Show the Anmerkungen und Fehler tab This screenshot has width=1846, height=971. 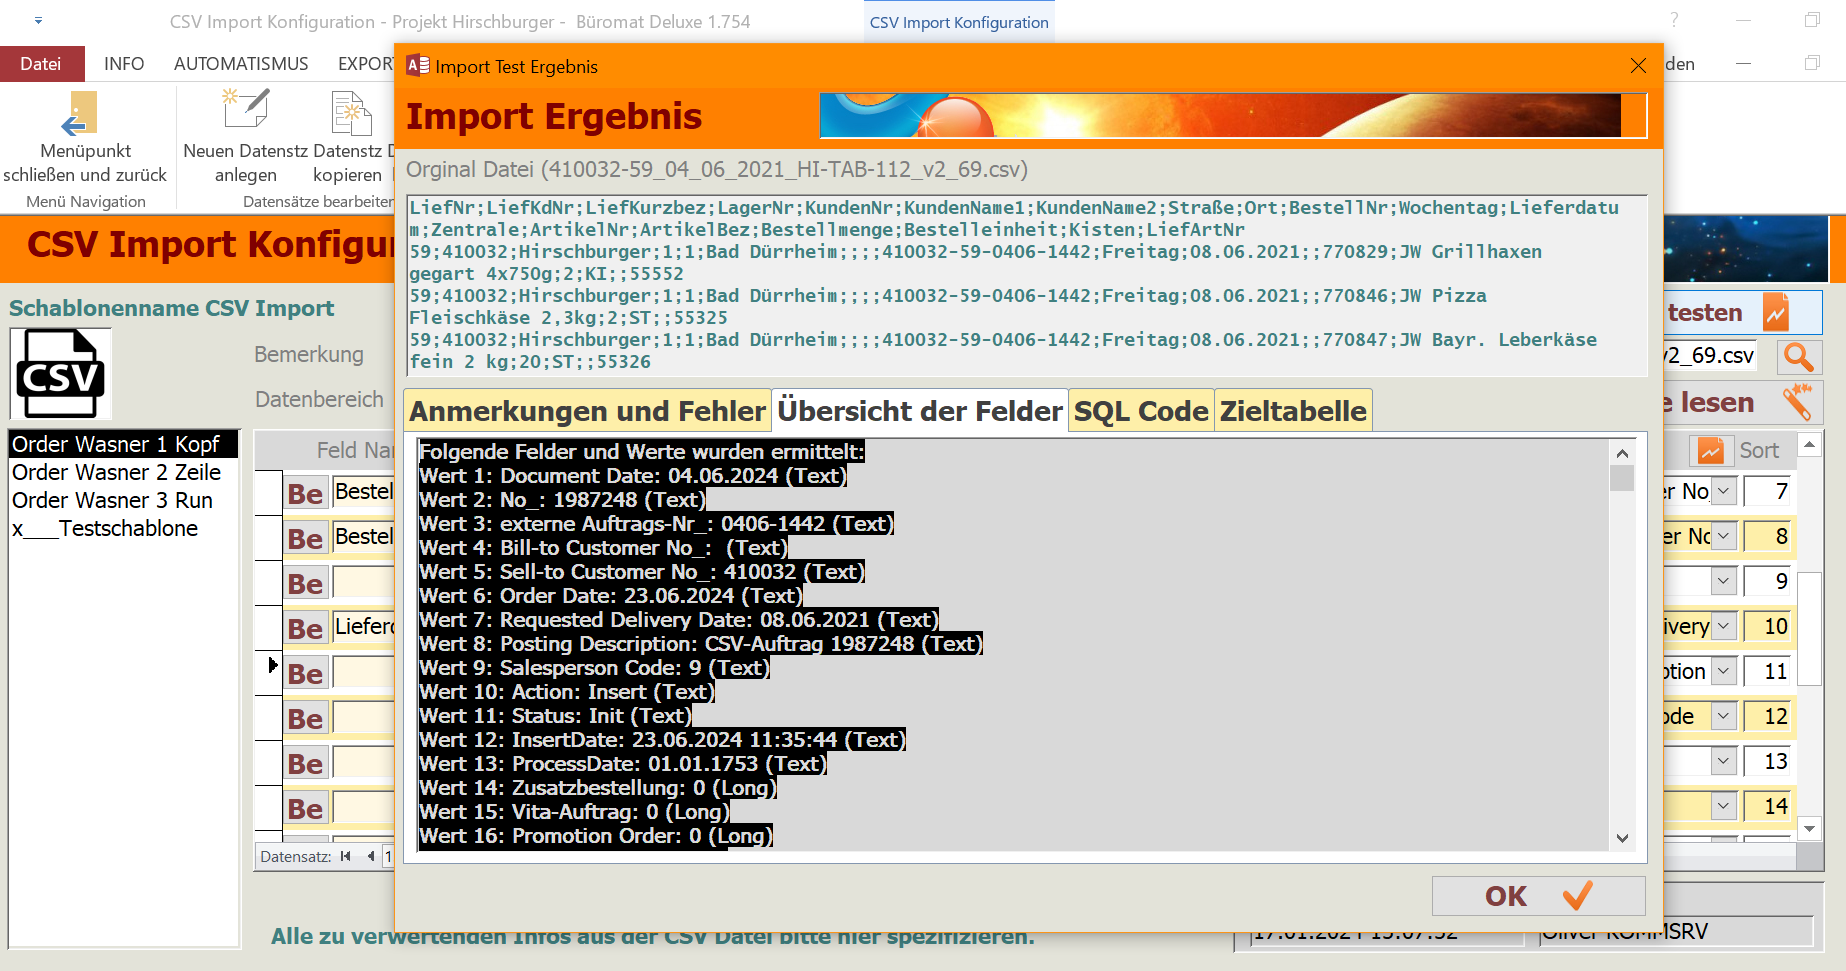[x=587, y=411]
